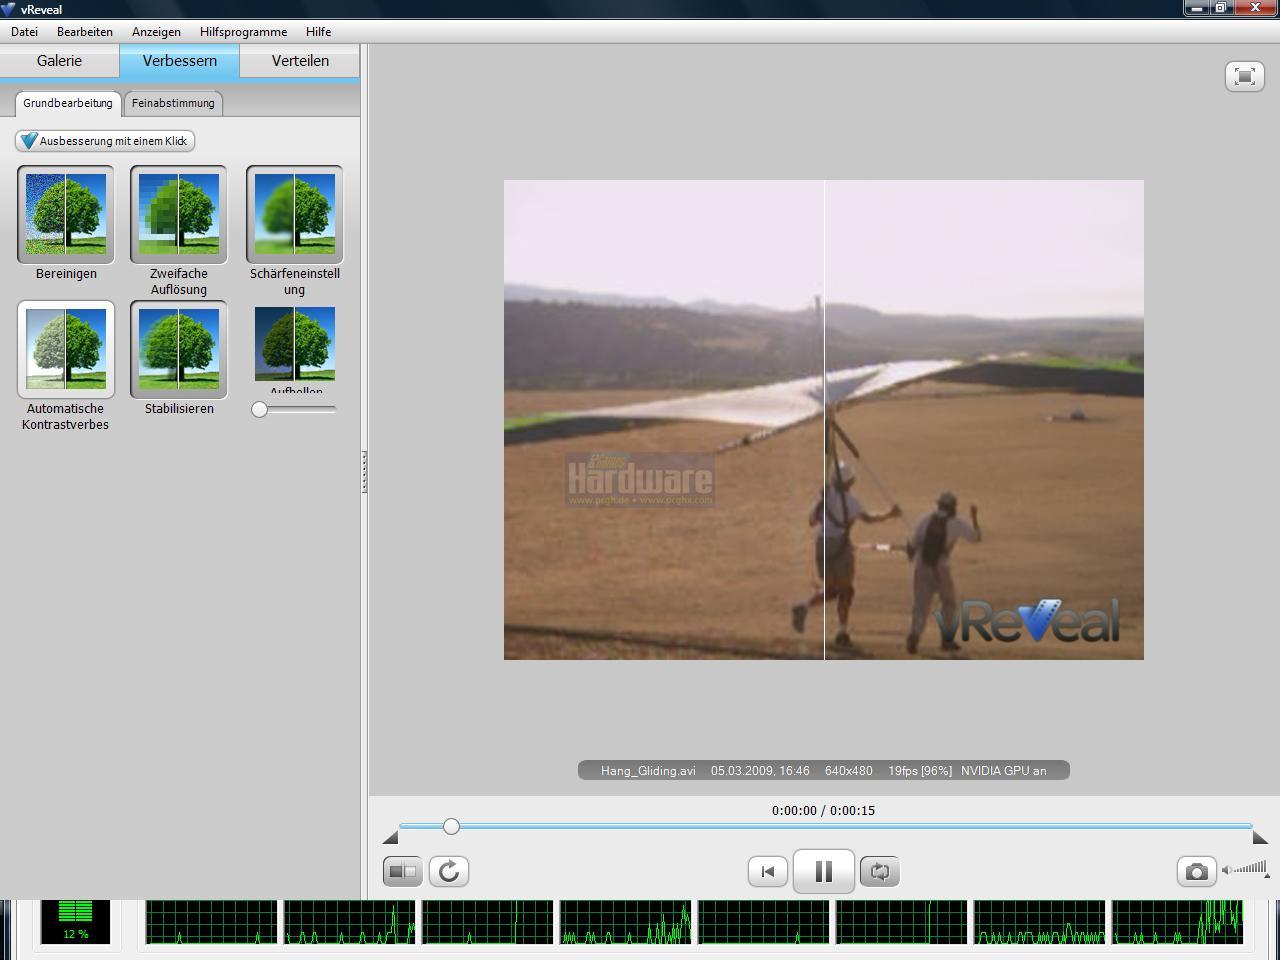Click the reset/undo rotation arrow button
Viewport: 1280px width, 960px height.
click(x=449, y=871)
